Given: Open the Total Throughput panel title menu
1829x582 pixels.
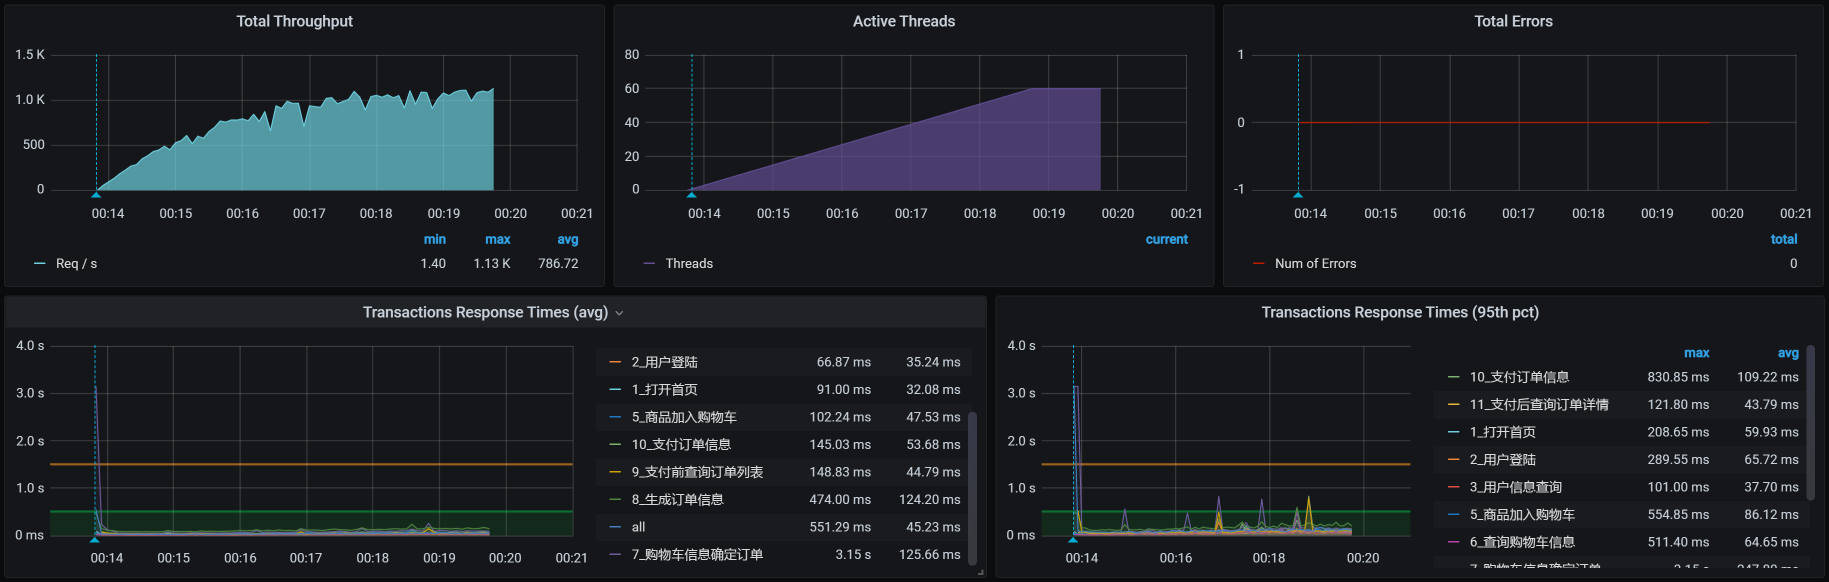Looking at the screenshot, I should click(294, 21).
